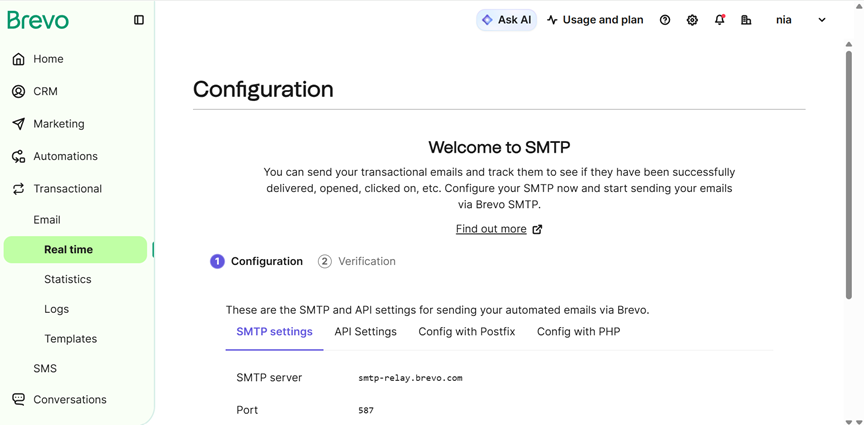The height and width of the screenshot is (425, 864).
Task: Click the page vertical scrollbar thumb
Action: click(849, 175)
